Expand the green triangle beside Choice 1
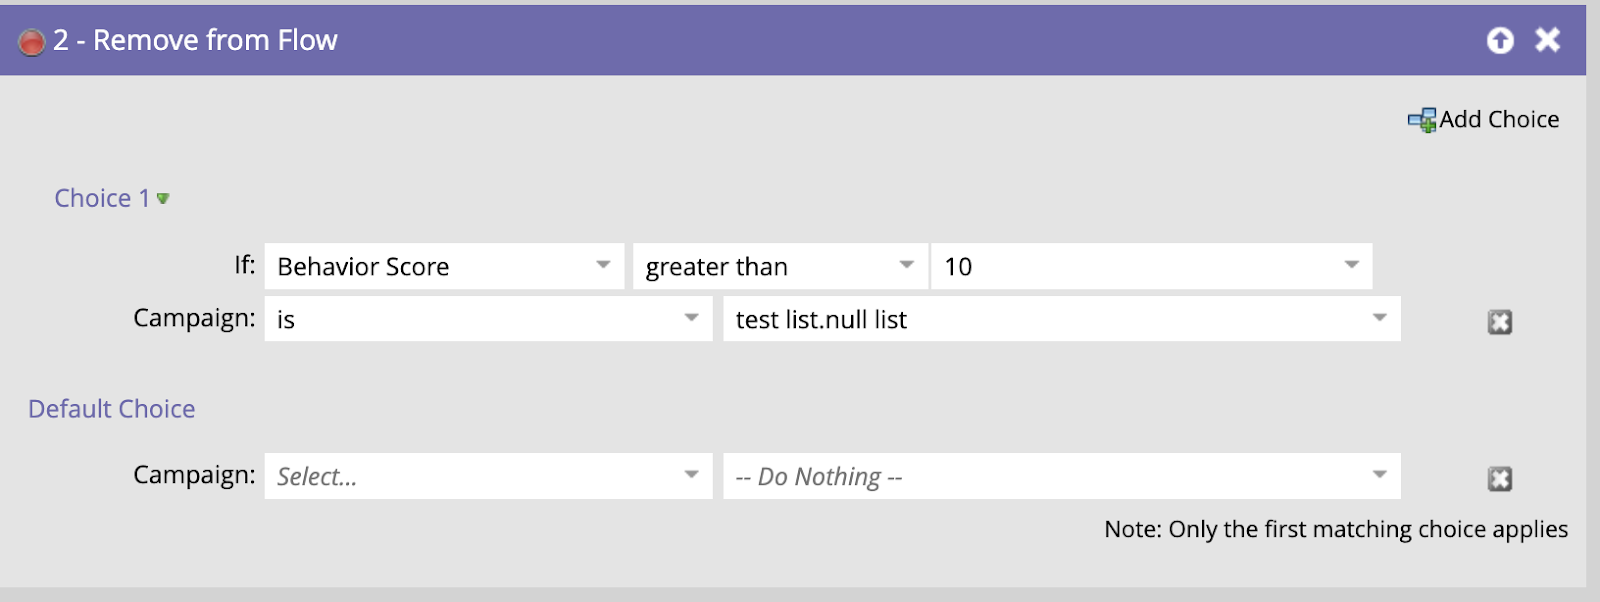This screenshot has height=602, width=1600. (163, 199)
